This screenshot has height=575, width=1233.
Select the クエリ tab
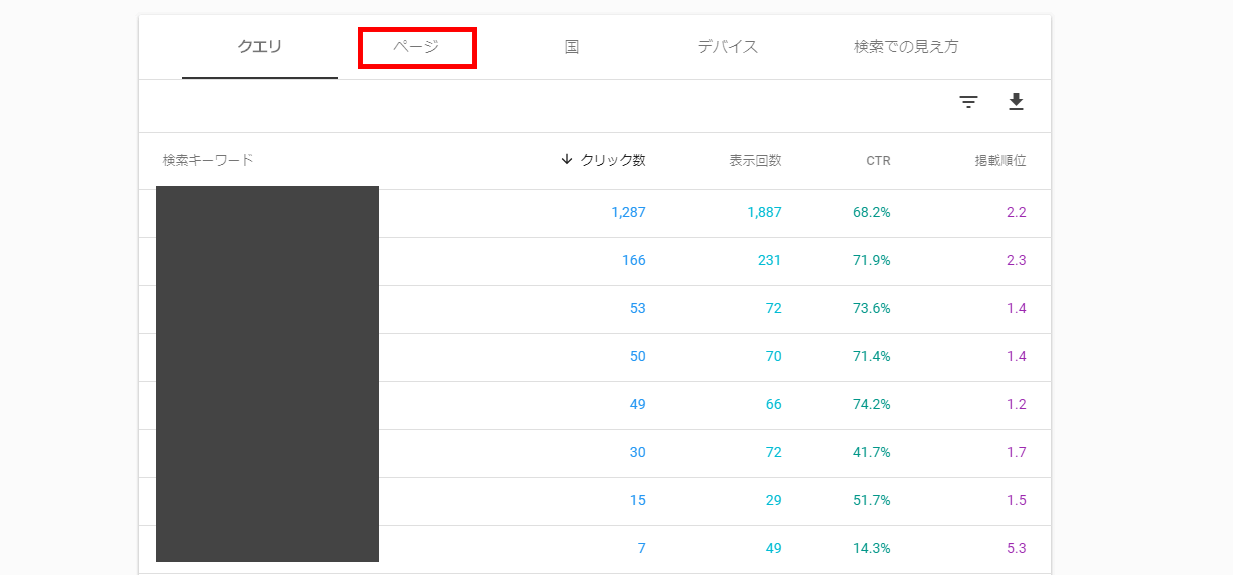259,47
